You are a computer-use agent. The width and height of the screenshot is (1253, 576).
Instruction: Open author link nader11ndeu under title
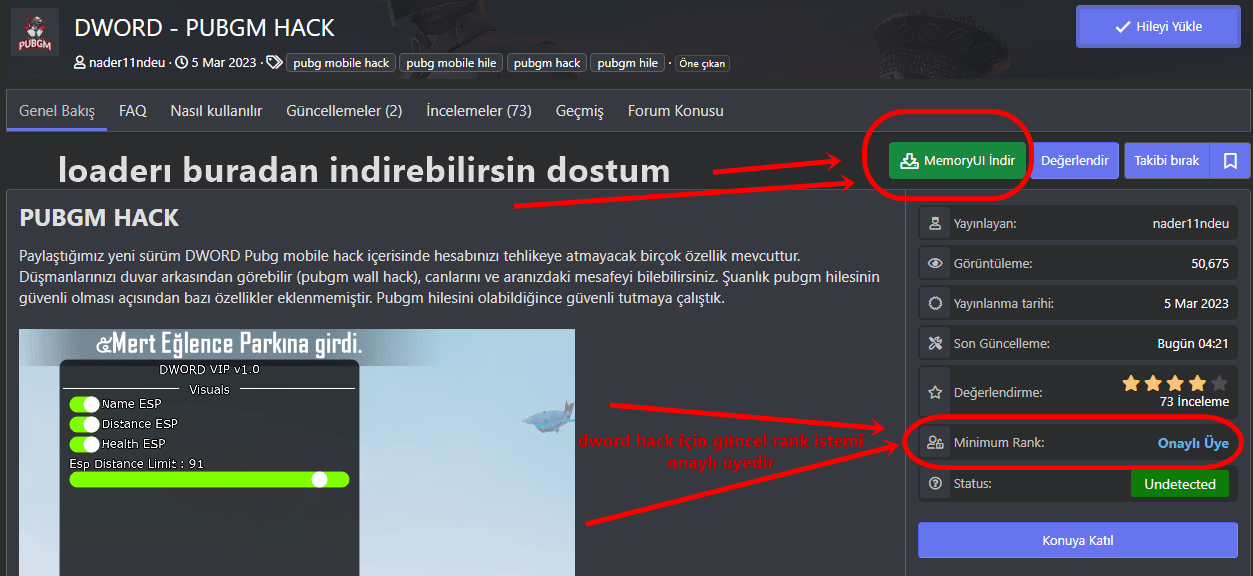click(128, 62)
